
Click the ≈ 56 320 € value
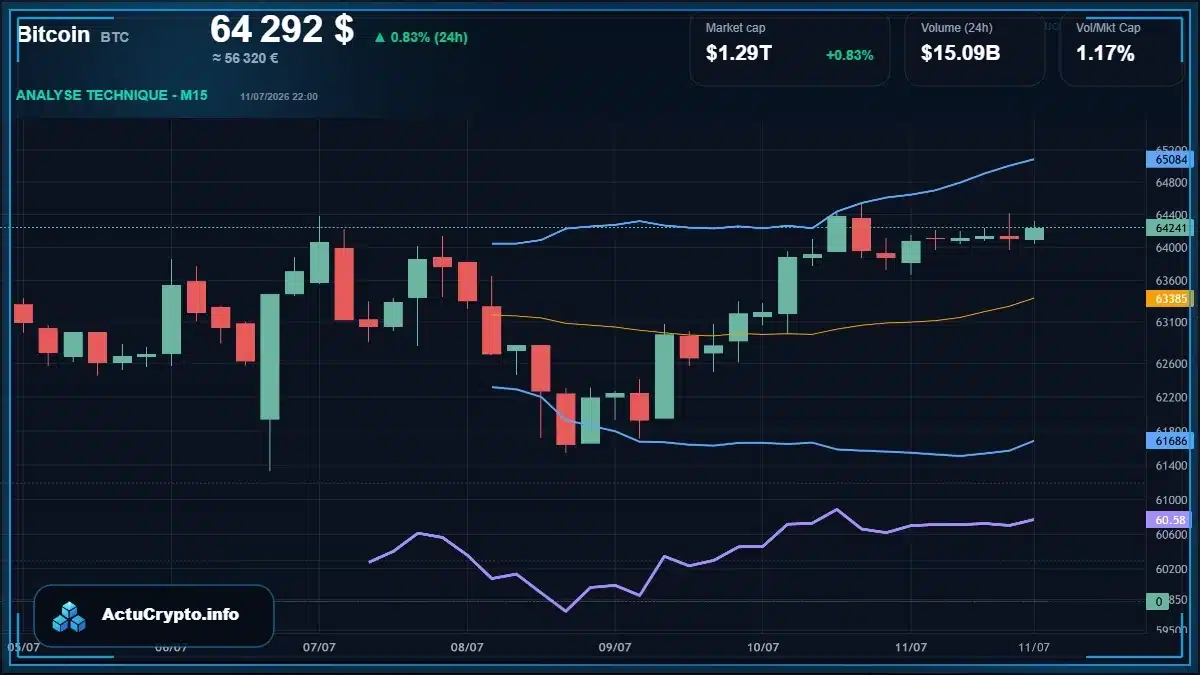click(245, 58)
